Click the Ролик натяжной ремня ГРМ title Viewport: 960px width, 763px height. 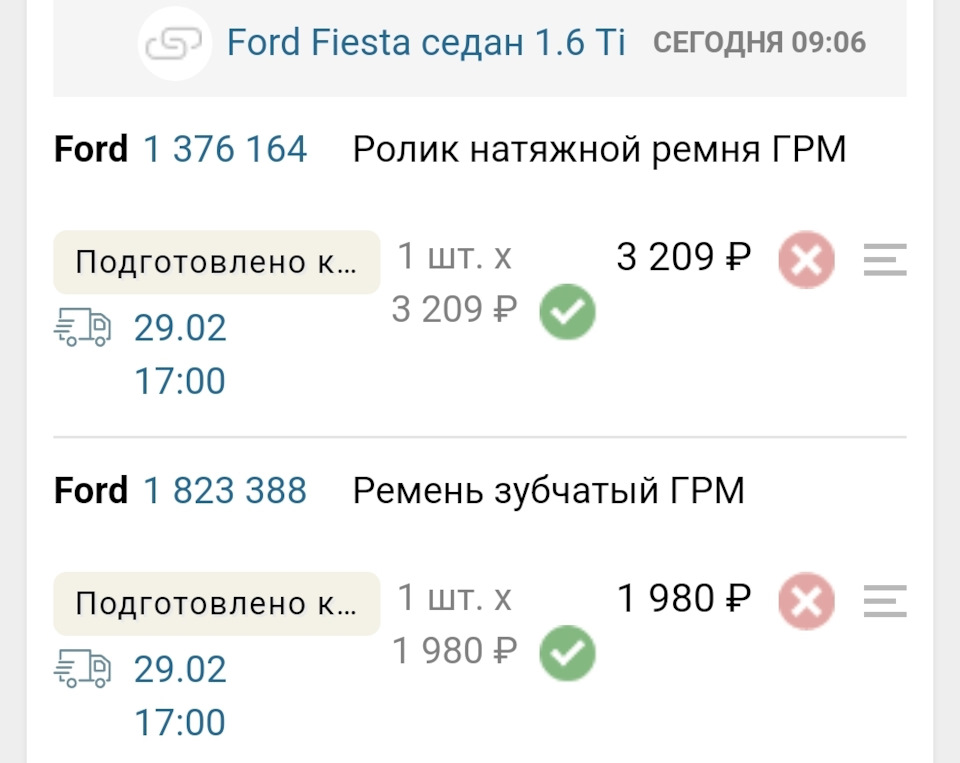coord(599,150)
